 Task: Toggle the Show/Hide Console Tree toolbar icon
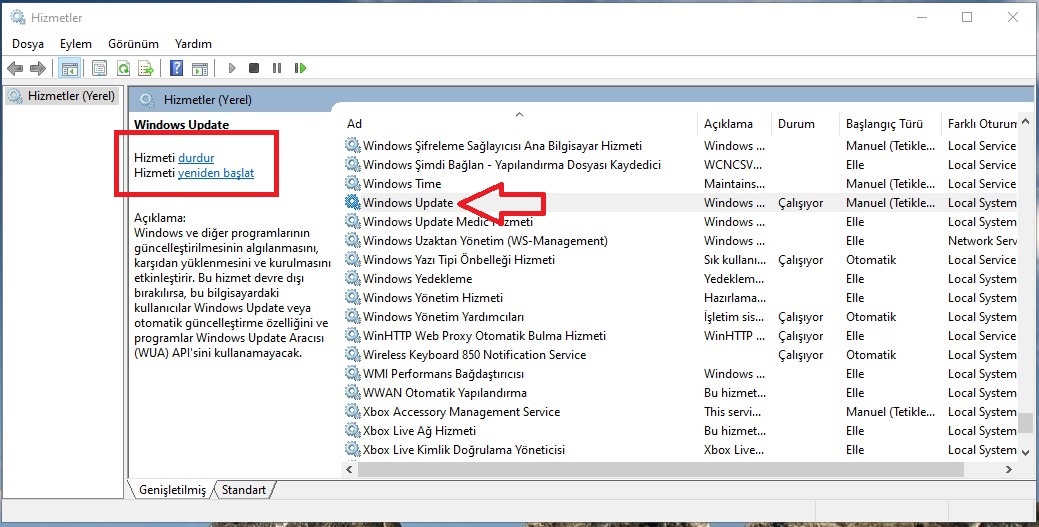pos(70,68)
